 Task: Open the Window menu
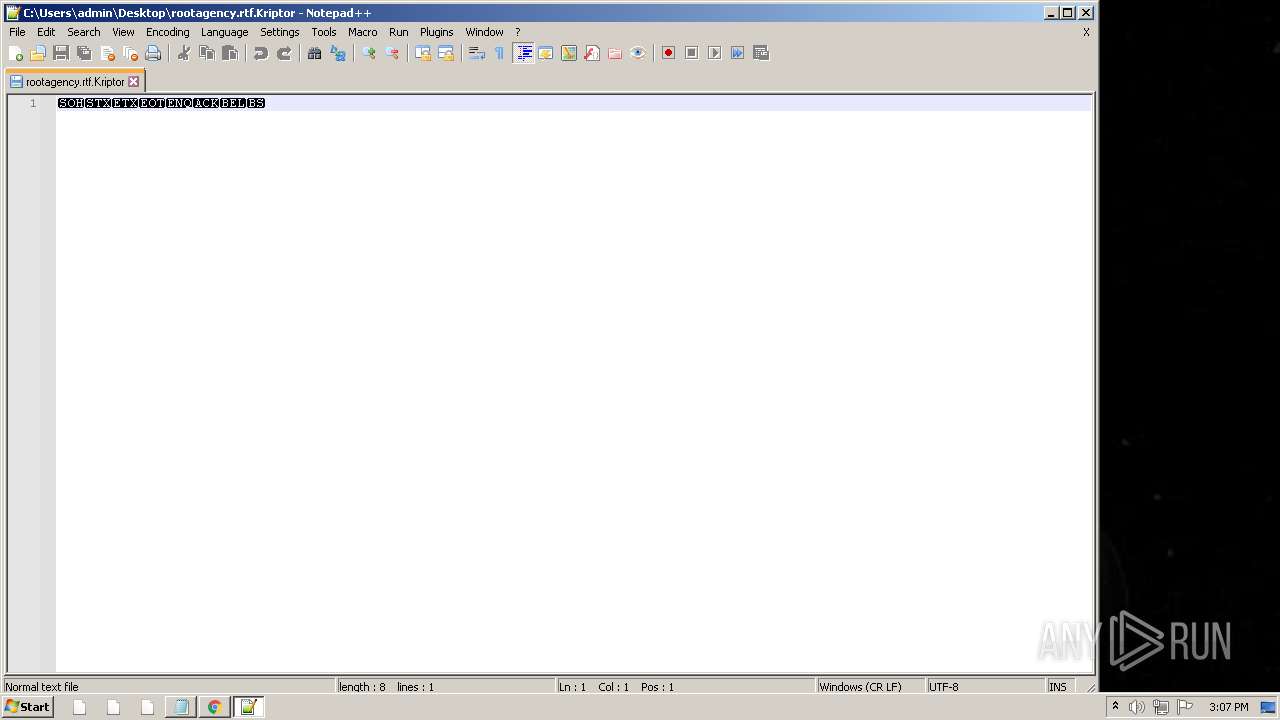click(485, 32)
